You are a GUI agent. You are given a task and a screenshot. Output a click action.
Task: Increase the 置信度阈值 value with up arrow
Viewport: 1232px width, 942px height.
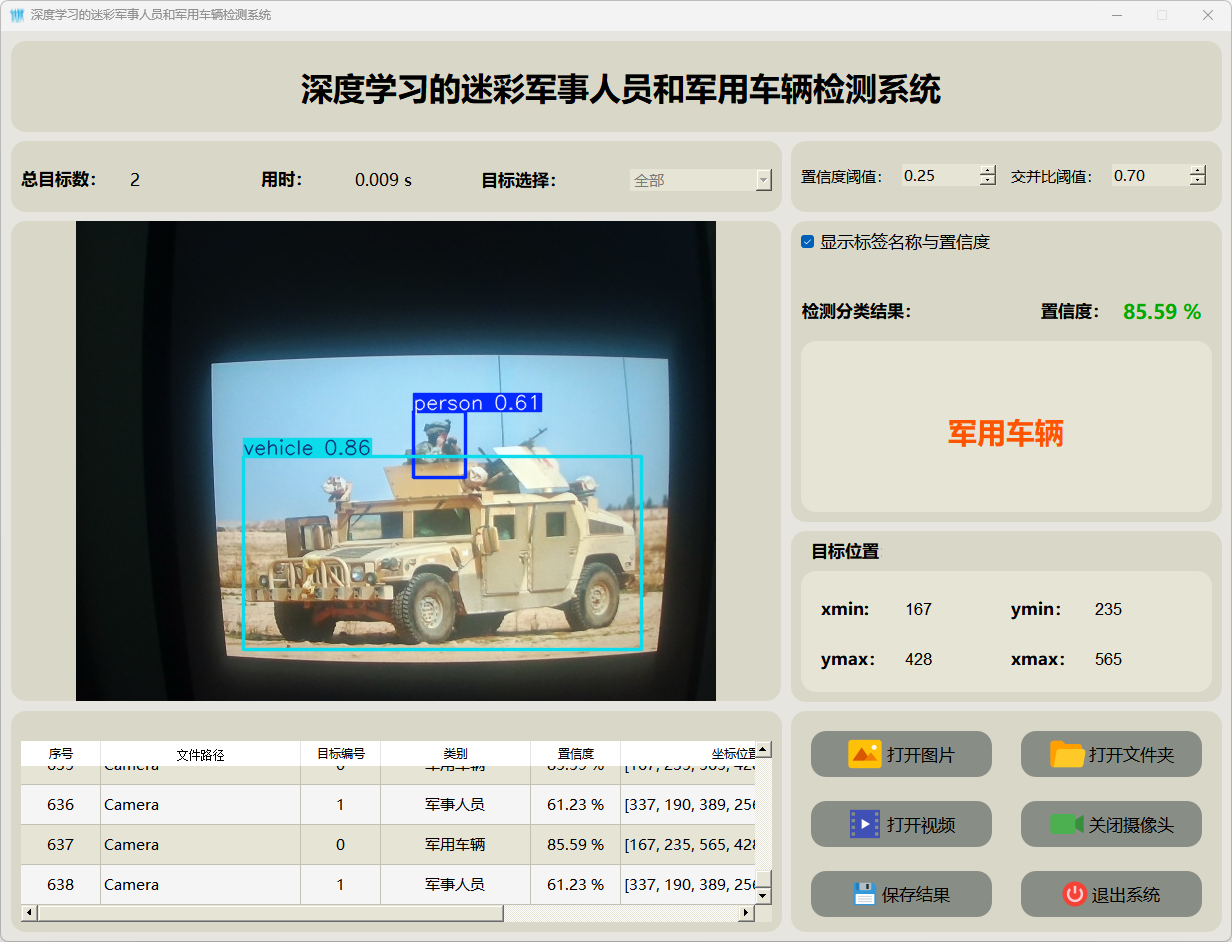tap(988, 170)
